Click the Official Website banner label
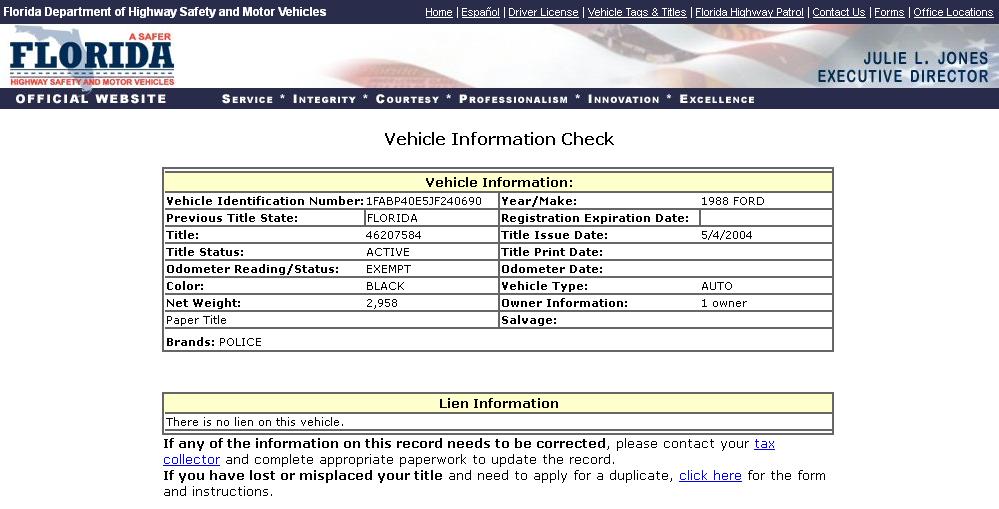The image size is (999, 509). tap(91, 99)
